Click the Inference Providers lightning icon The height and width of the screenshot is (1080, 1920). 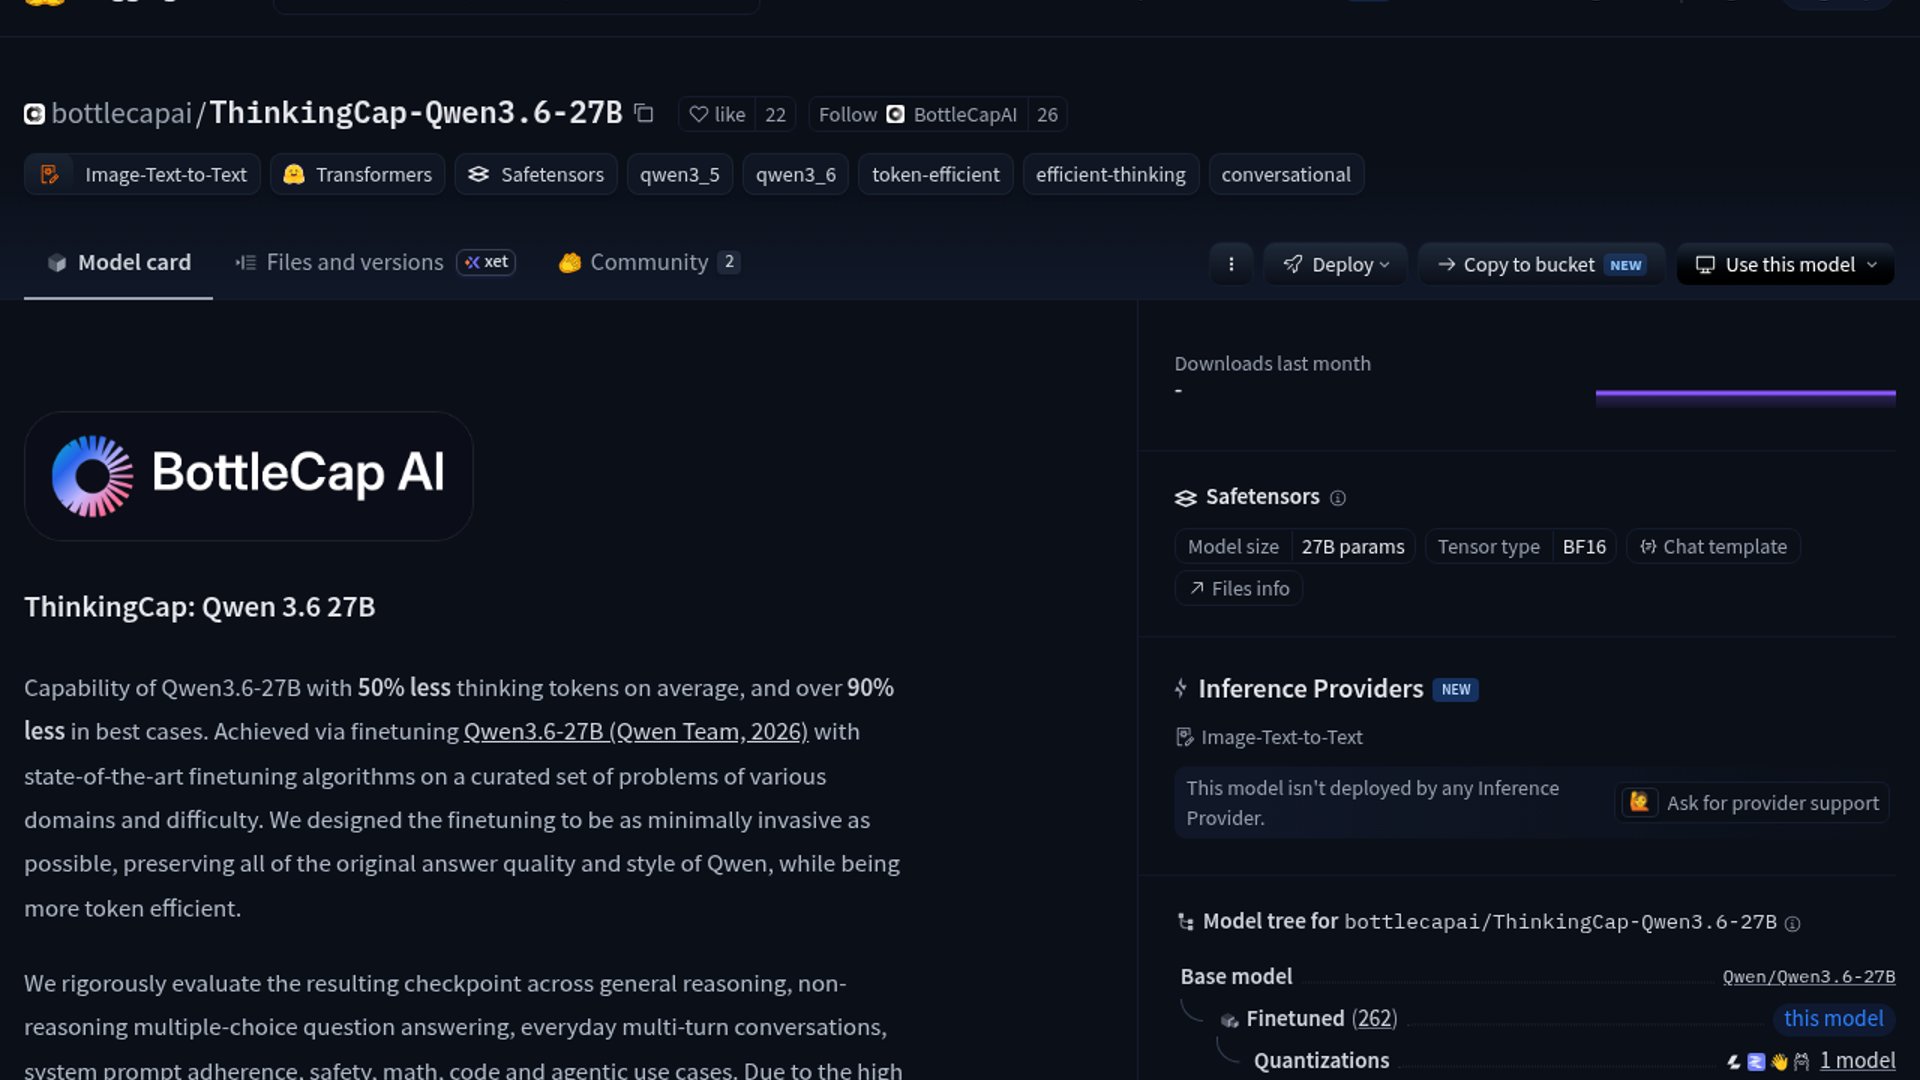(1181, 688)
